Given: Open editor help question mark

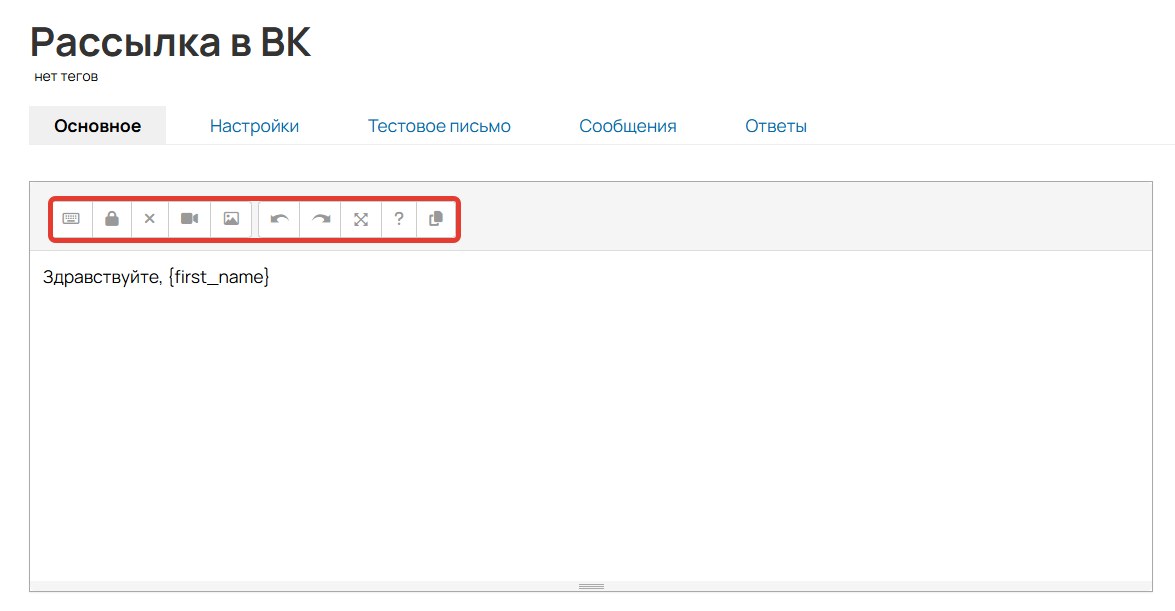Looking at the screenshot, I should [x=399, y=219].
